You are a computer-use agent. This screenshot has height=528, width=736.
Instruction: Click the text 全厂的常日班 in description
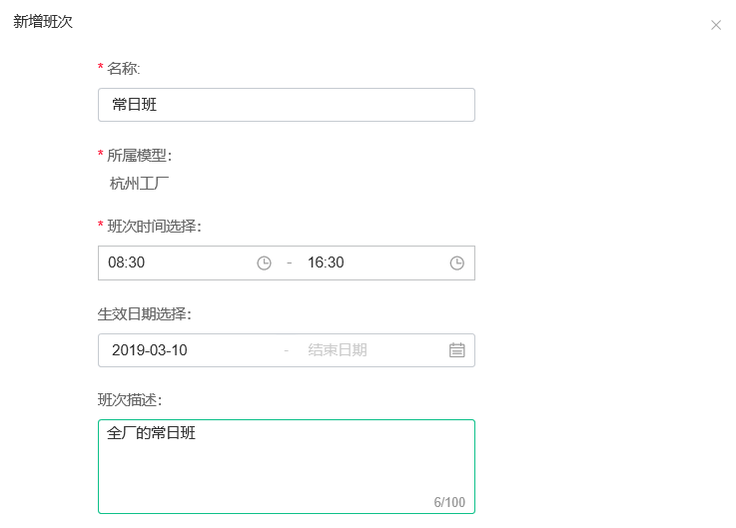[151, 433]
